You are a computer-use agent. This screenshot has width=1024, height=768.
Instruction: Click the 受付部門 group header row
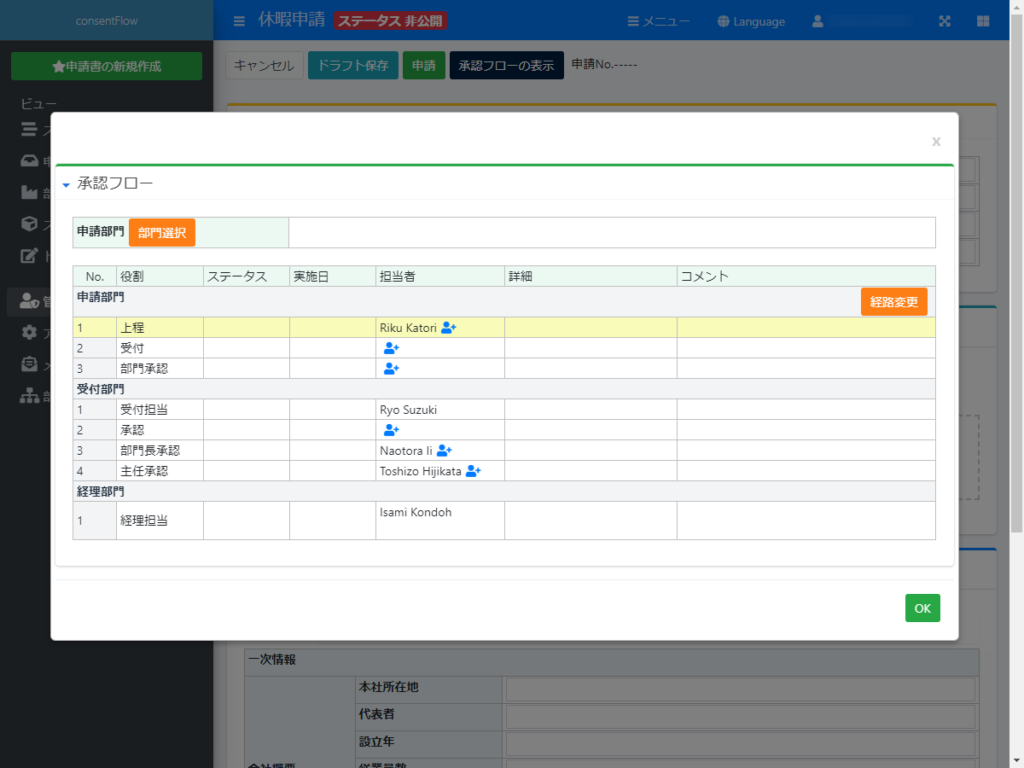(x=504, y=389)
